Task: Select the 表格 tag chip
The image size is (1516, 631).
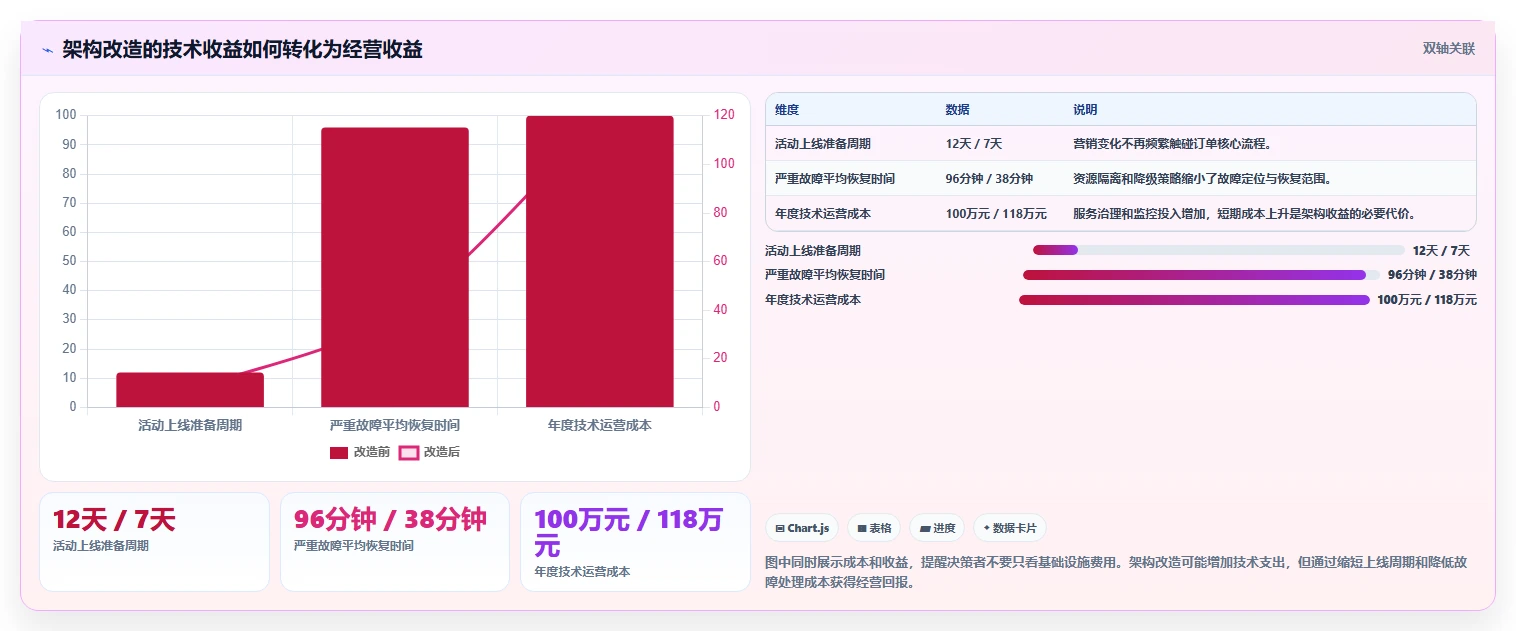Action: click(874, 528)
